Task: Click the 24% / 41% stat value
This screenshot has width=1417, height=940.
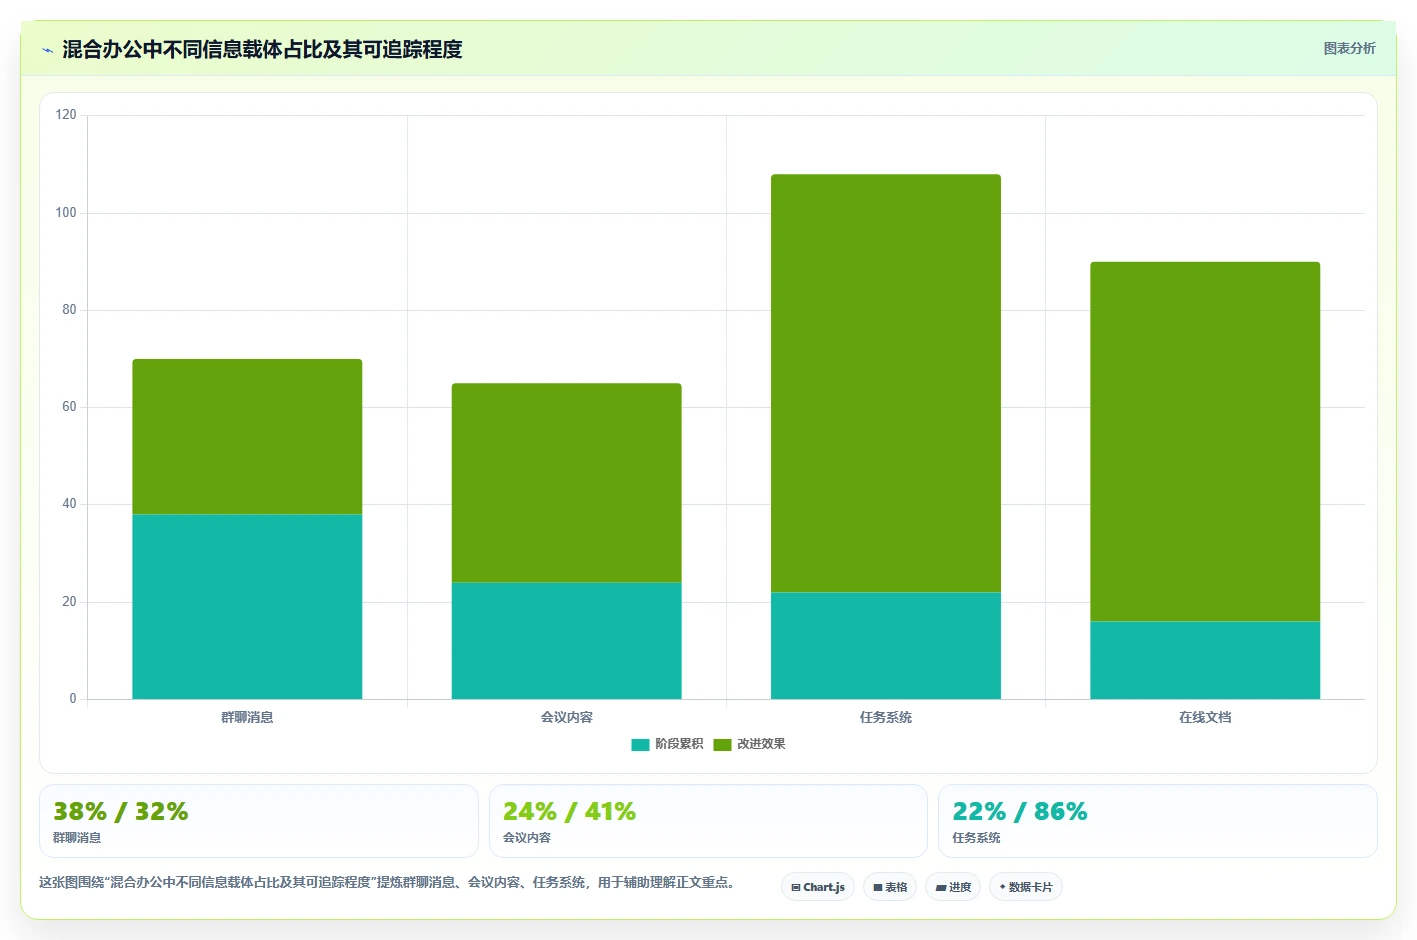Action: coord(569,811)
